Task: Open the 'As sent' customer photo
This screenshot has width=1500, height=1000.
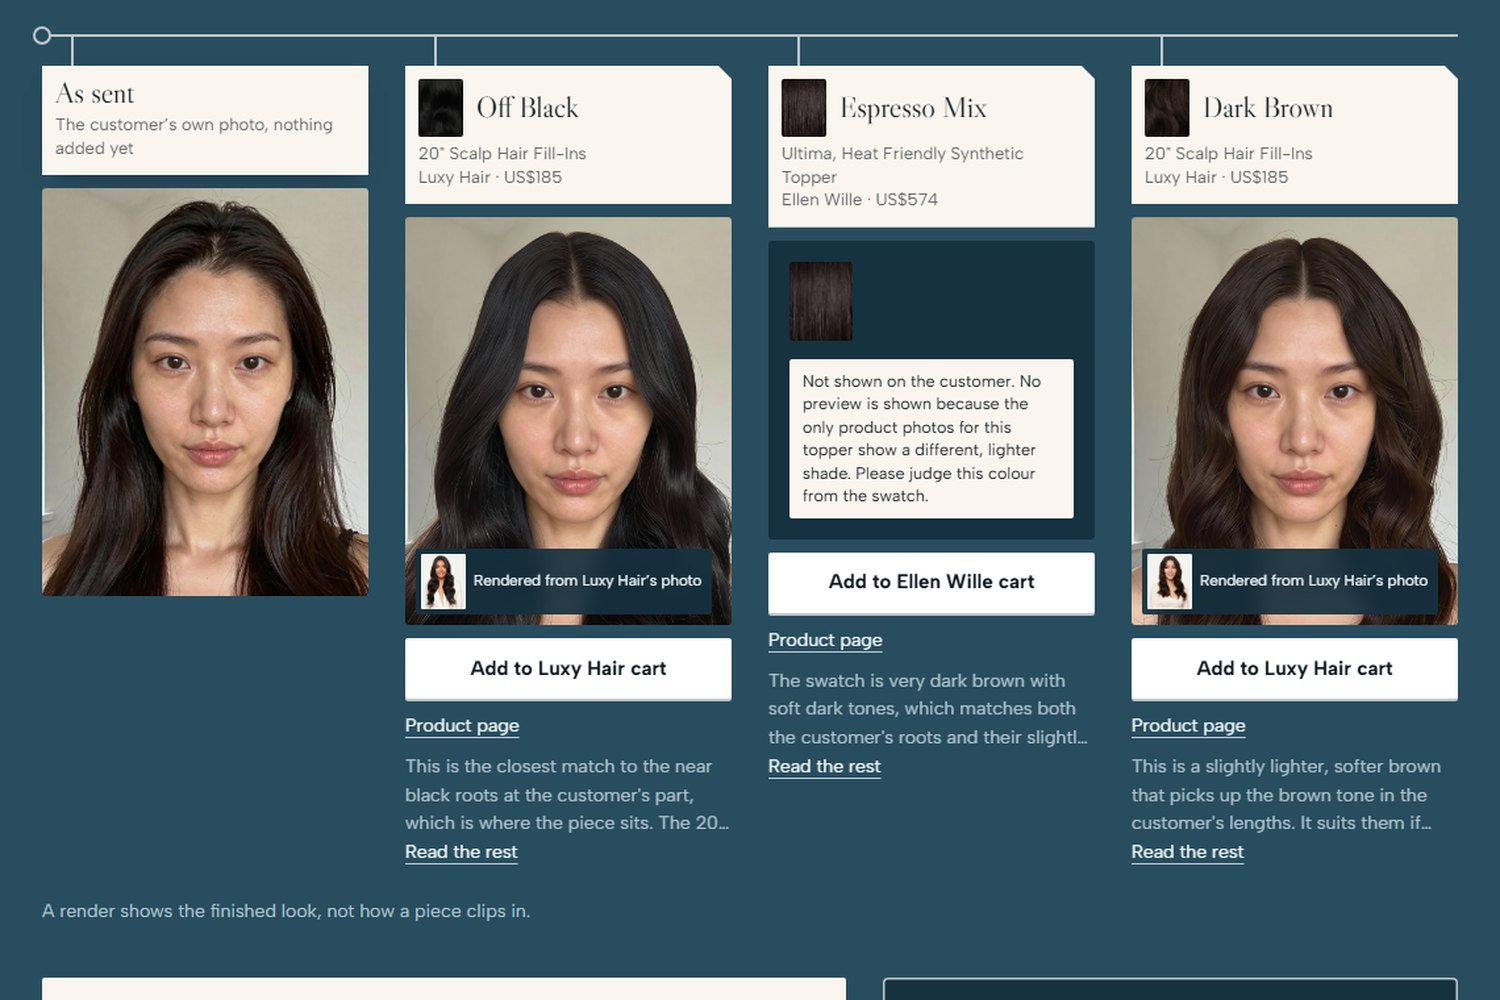Action: pos(205,392)
